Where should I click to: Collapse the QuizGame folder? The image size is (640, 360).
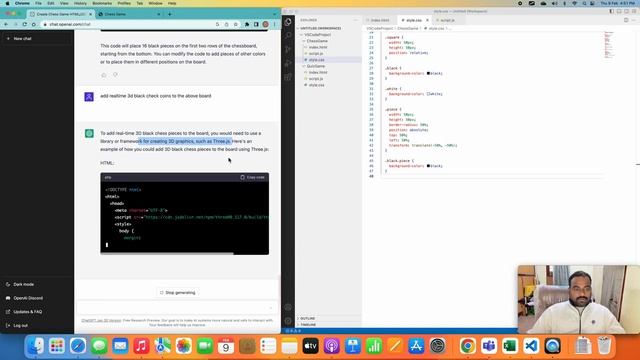click(315, 66)
